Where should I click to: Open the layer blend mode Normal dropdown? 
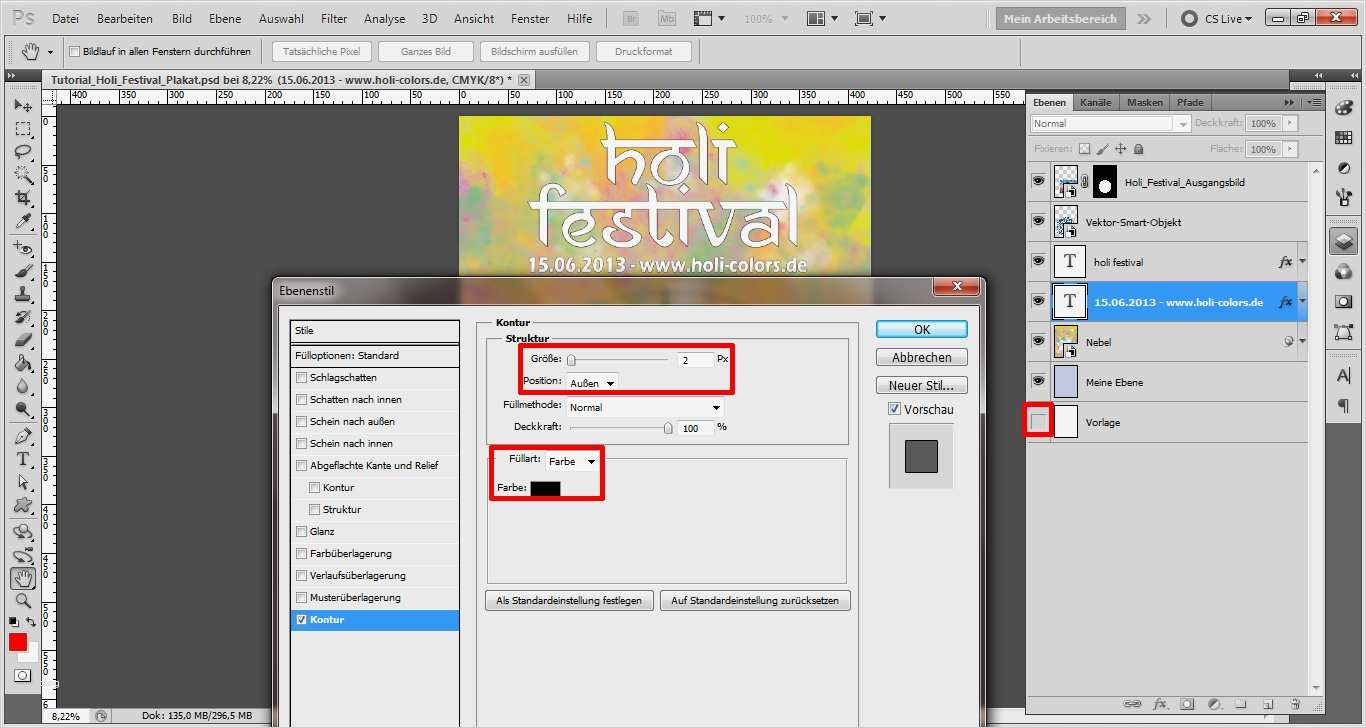point(1110,124)
